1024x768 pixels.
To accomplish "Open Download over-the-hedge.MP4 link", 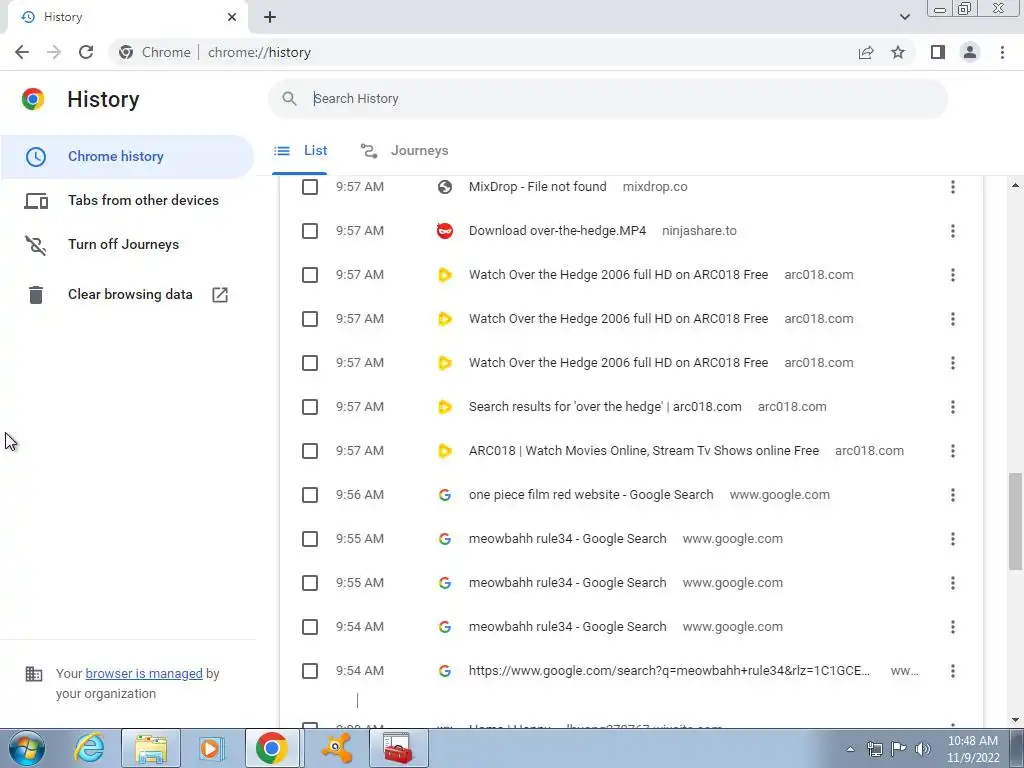I will (557, 231).
